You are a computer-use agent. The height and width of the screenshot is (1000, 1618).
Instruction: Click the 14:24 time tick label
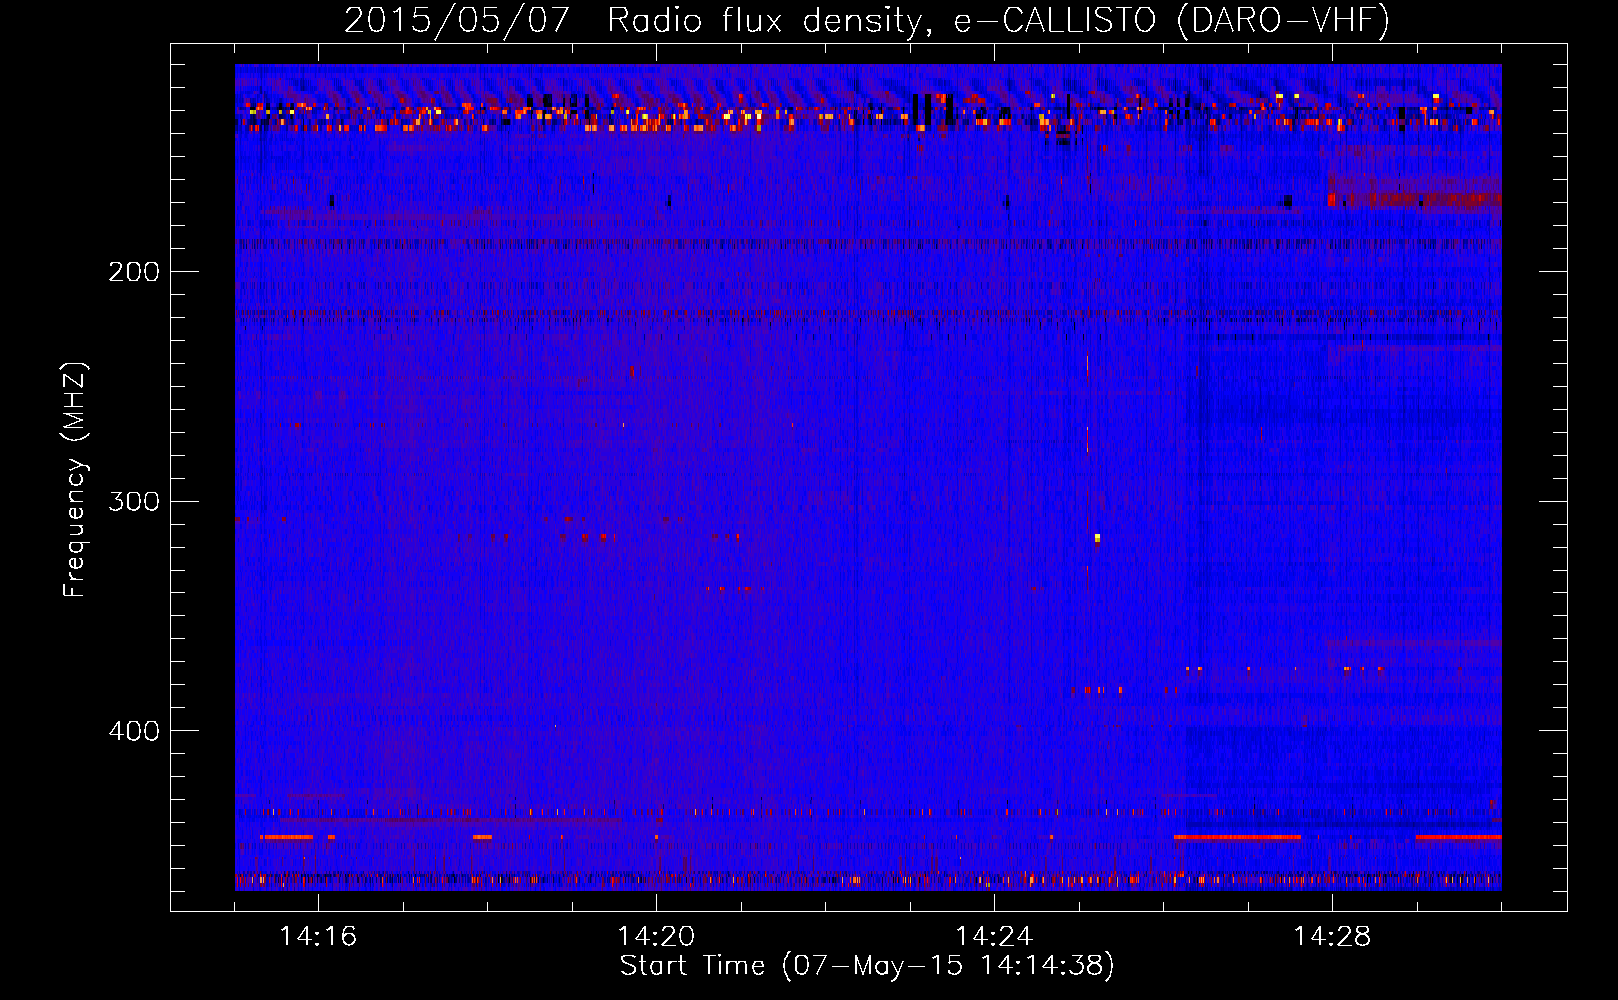[994, 936]
